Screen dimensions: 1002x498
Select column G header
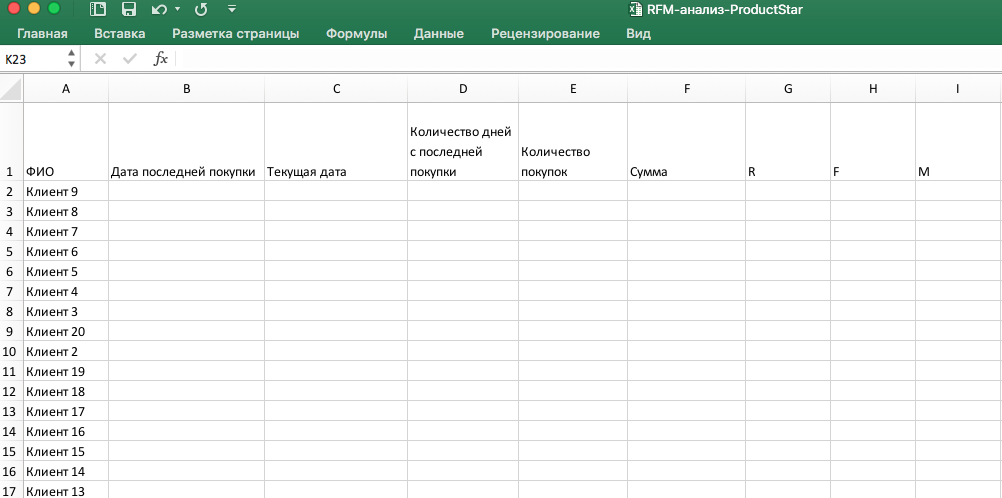point(788,89)
